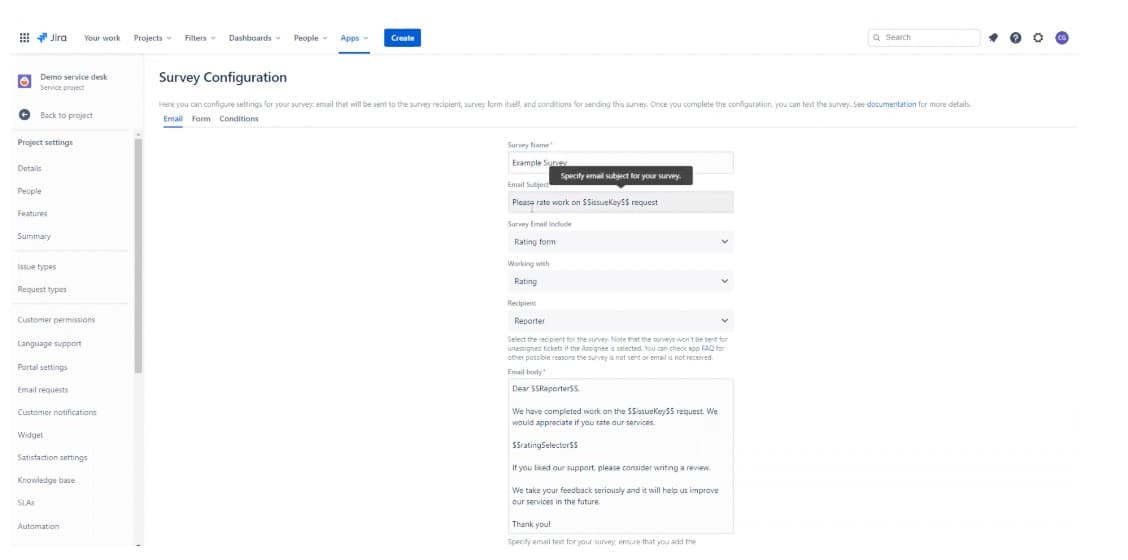Switch to the Conditions tab
The width and height of the screenshot is (1128, 560).
239,119
